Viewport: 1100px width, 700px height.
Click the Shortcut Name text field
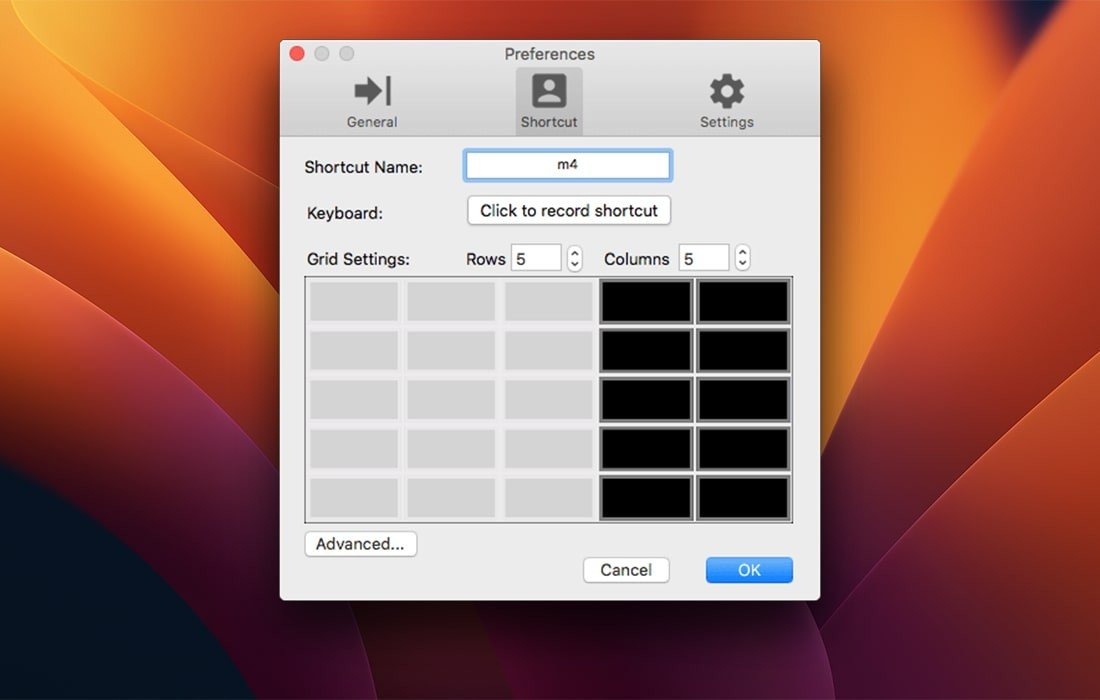pos(567,165)
